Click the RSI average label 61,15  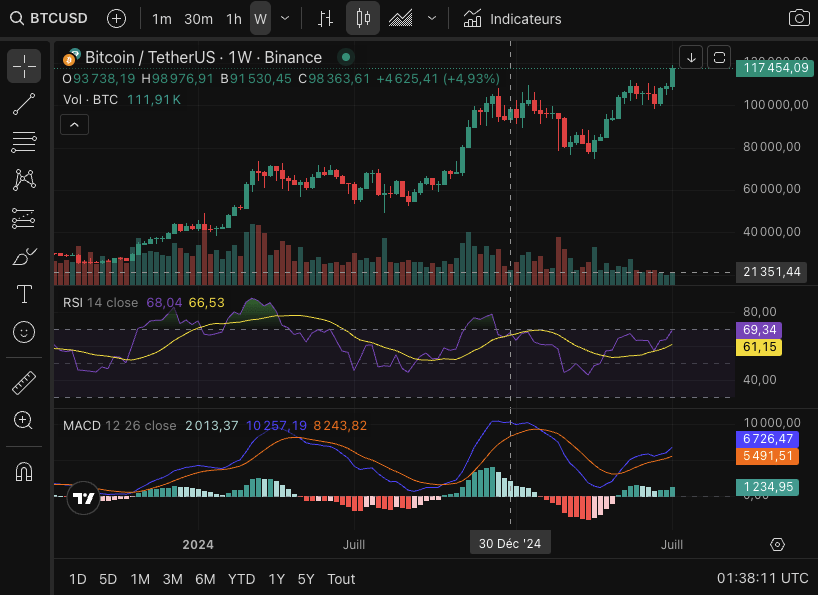tap(759, 347)
